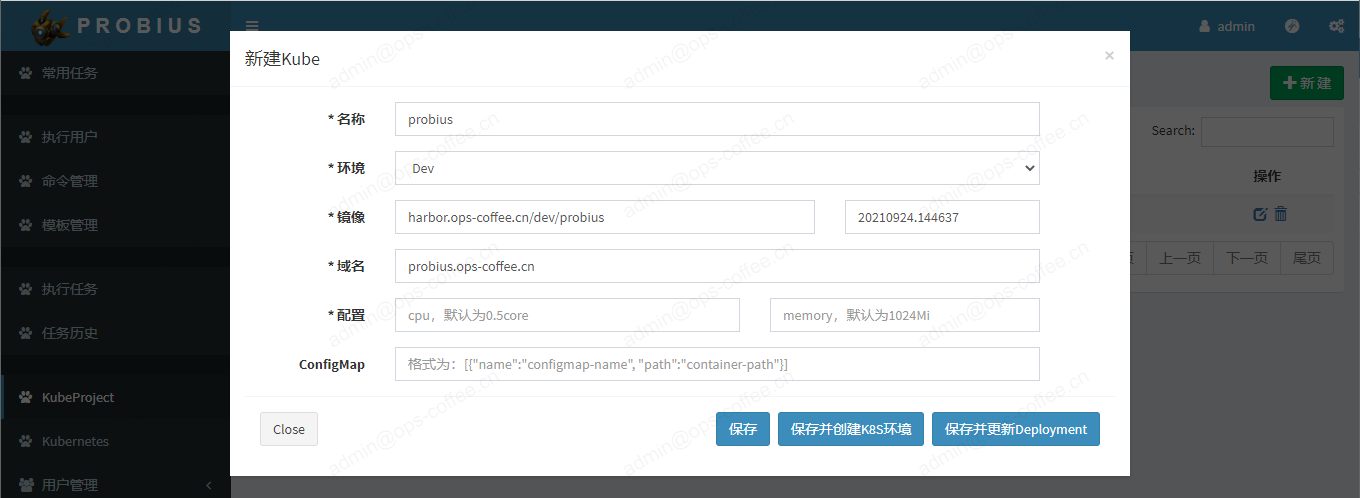Click the Probius logo icon
Viewport: 1360px width, 498px height.
click(48, 26)
